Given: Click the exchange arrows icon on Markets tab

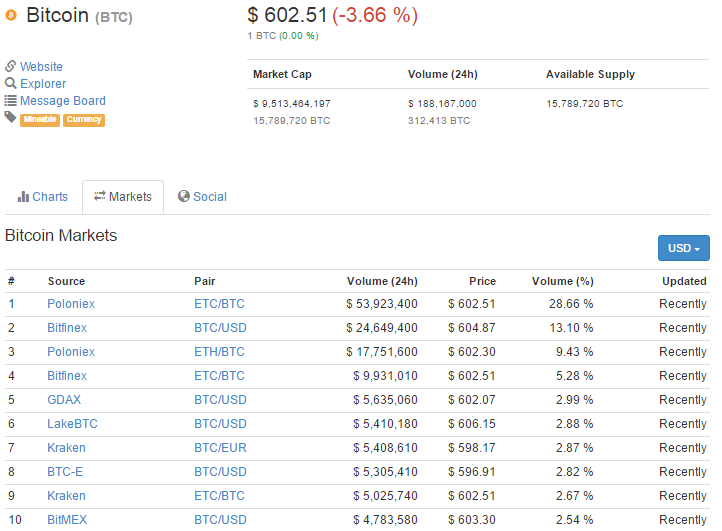Looking at the screenshot, I should [99, 196].
